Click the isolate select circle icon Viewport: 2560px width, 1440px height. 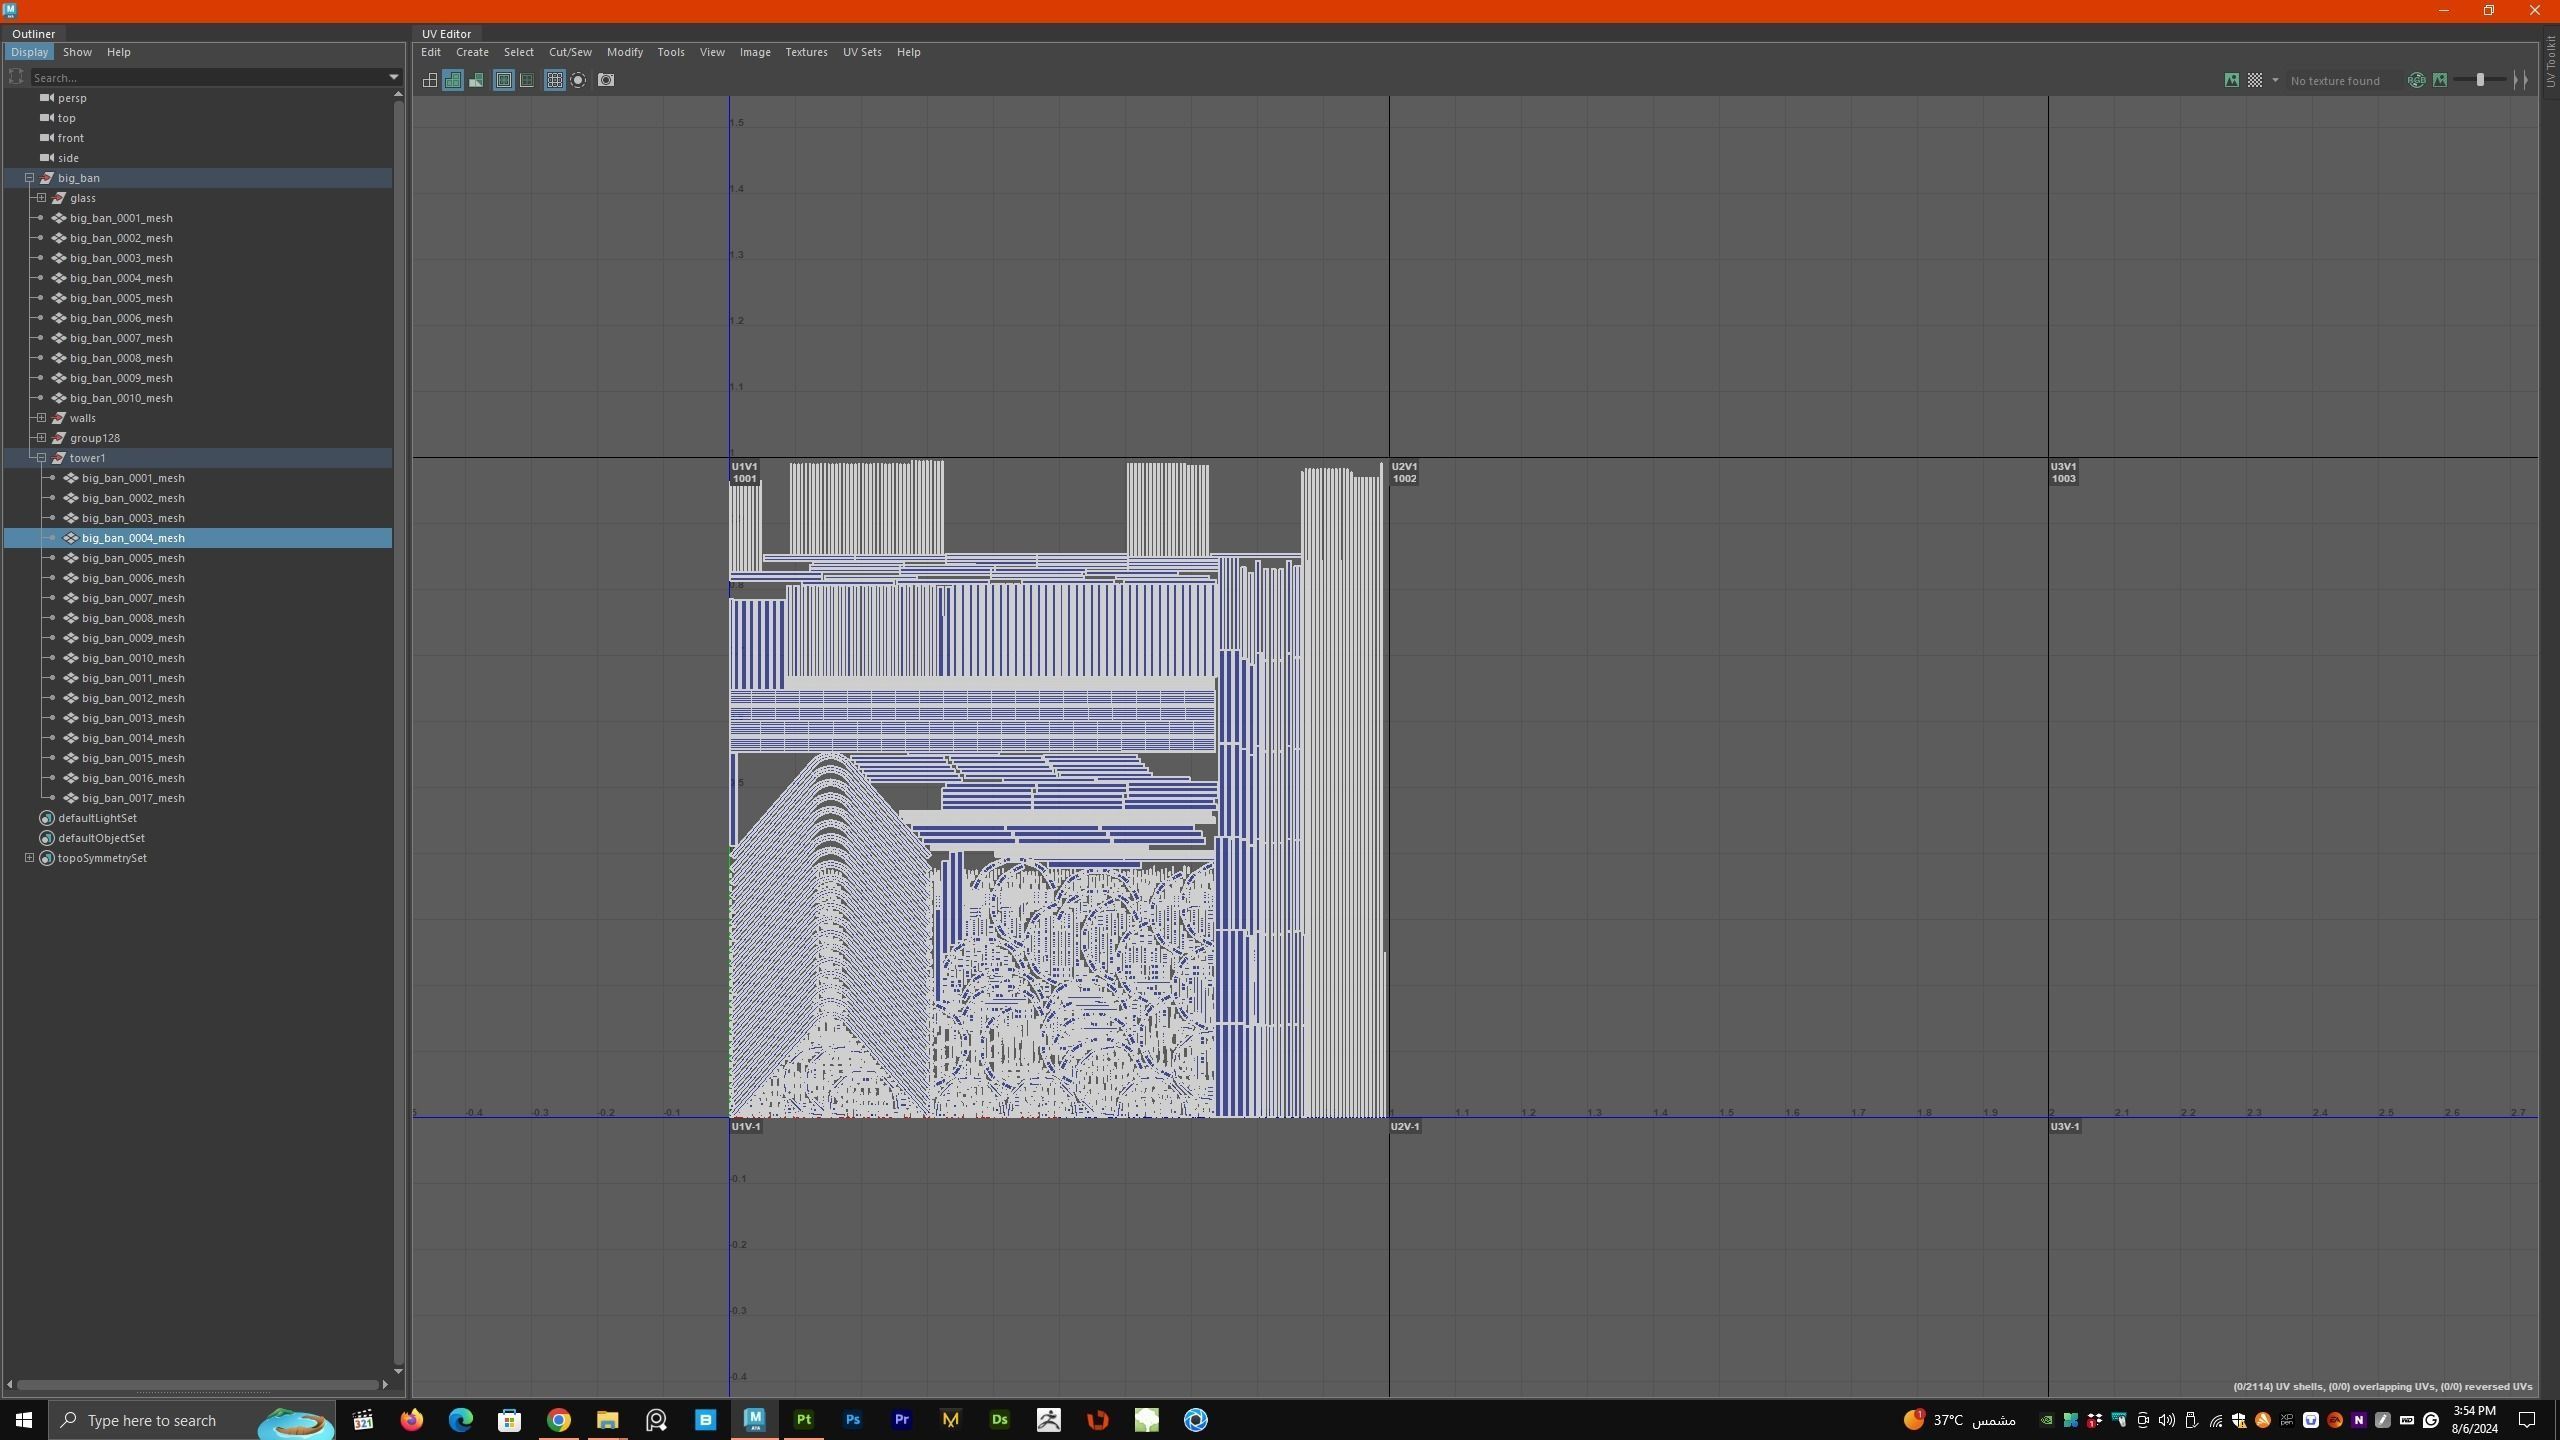pos(578,80)
